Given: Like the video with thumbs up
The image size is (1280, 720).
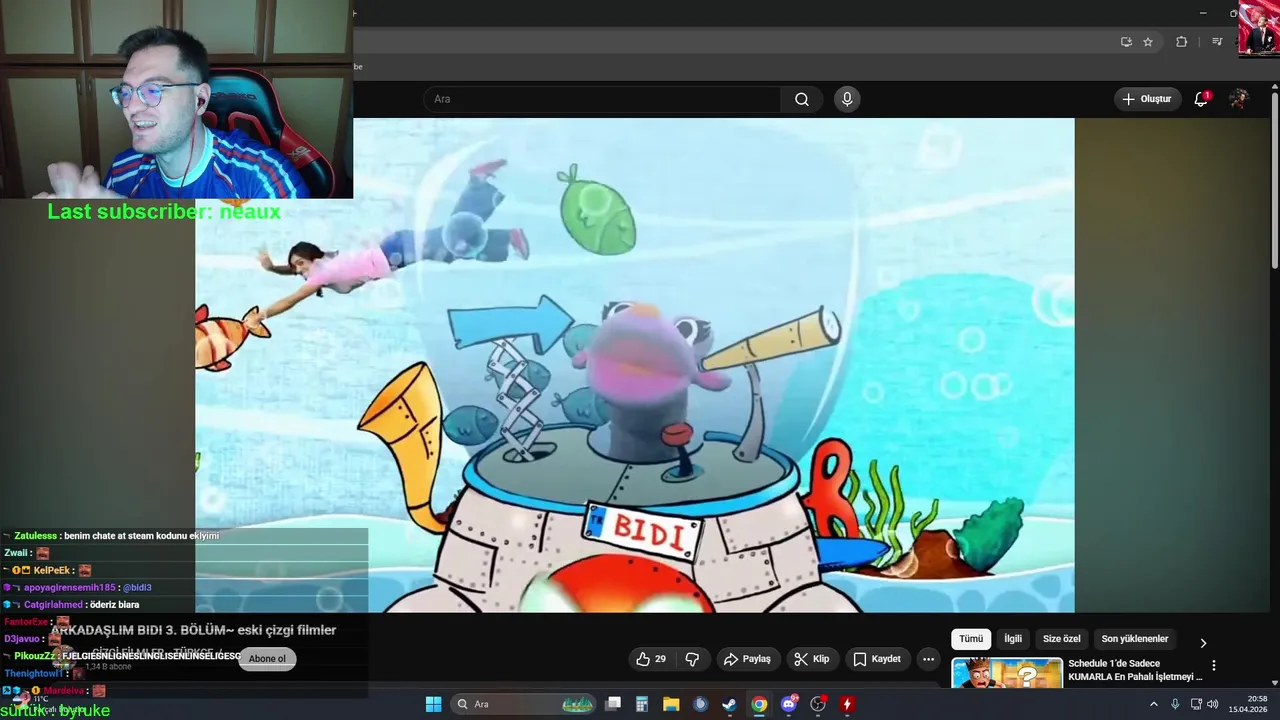Looking at the screenshot, I should [651, 659].
